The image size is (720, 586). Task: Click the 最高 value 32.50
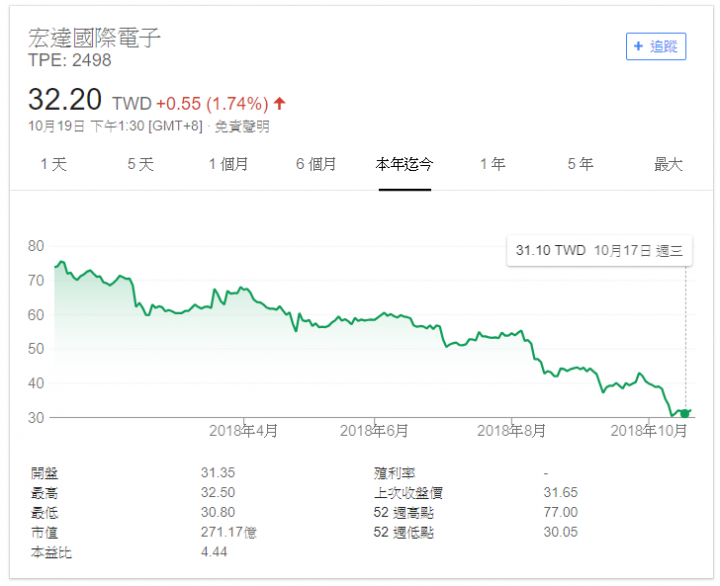(218, 492)
